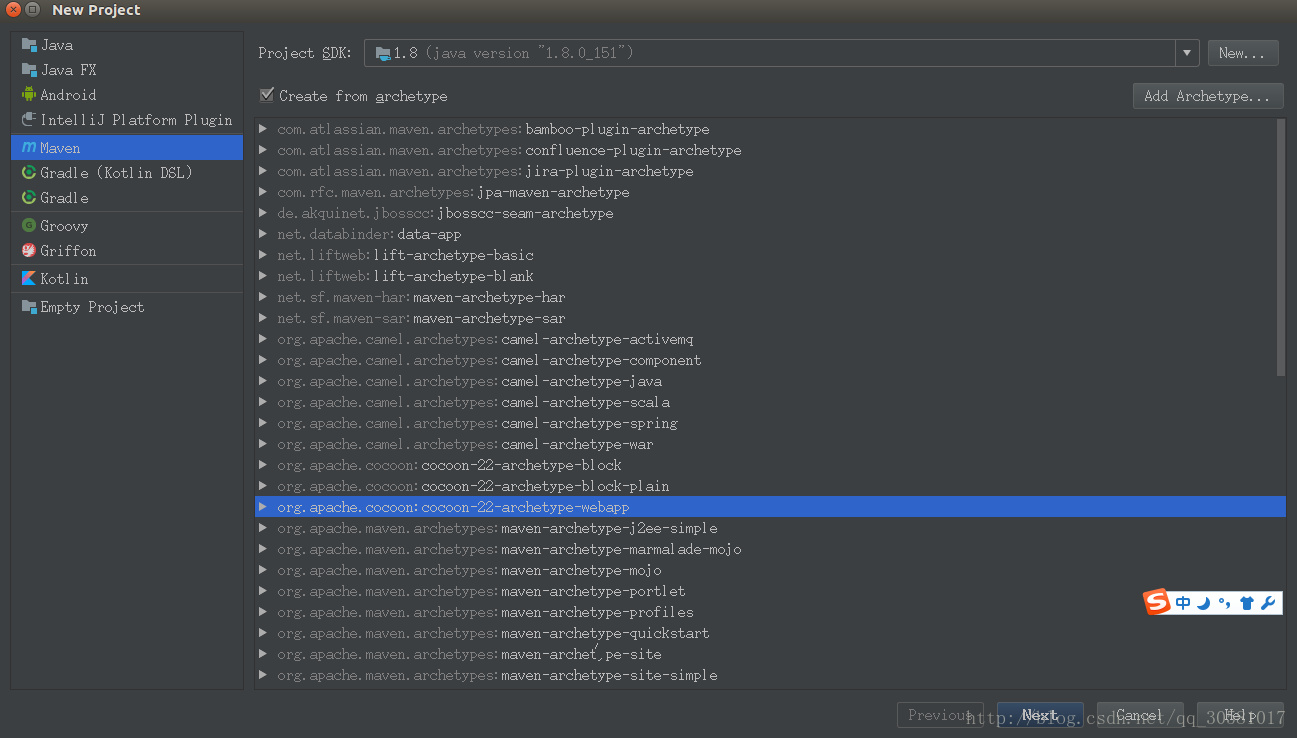1297x738 pixels.
Task: Click the Cancel button
Action: point(1140,715)
